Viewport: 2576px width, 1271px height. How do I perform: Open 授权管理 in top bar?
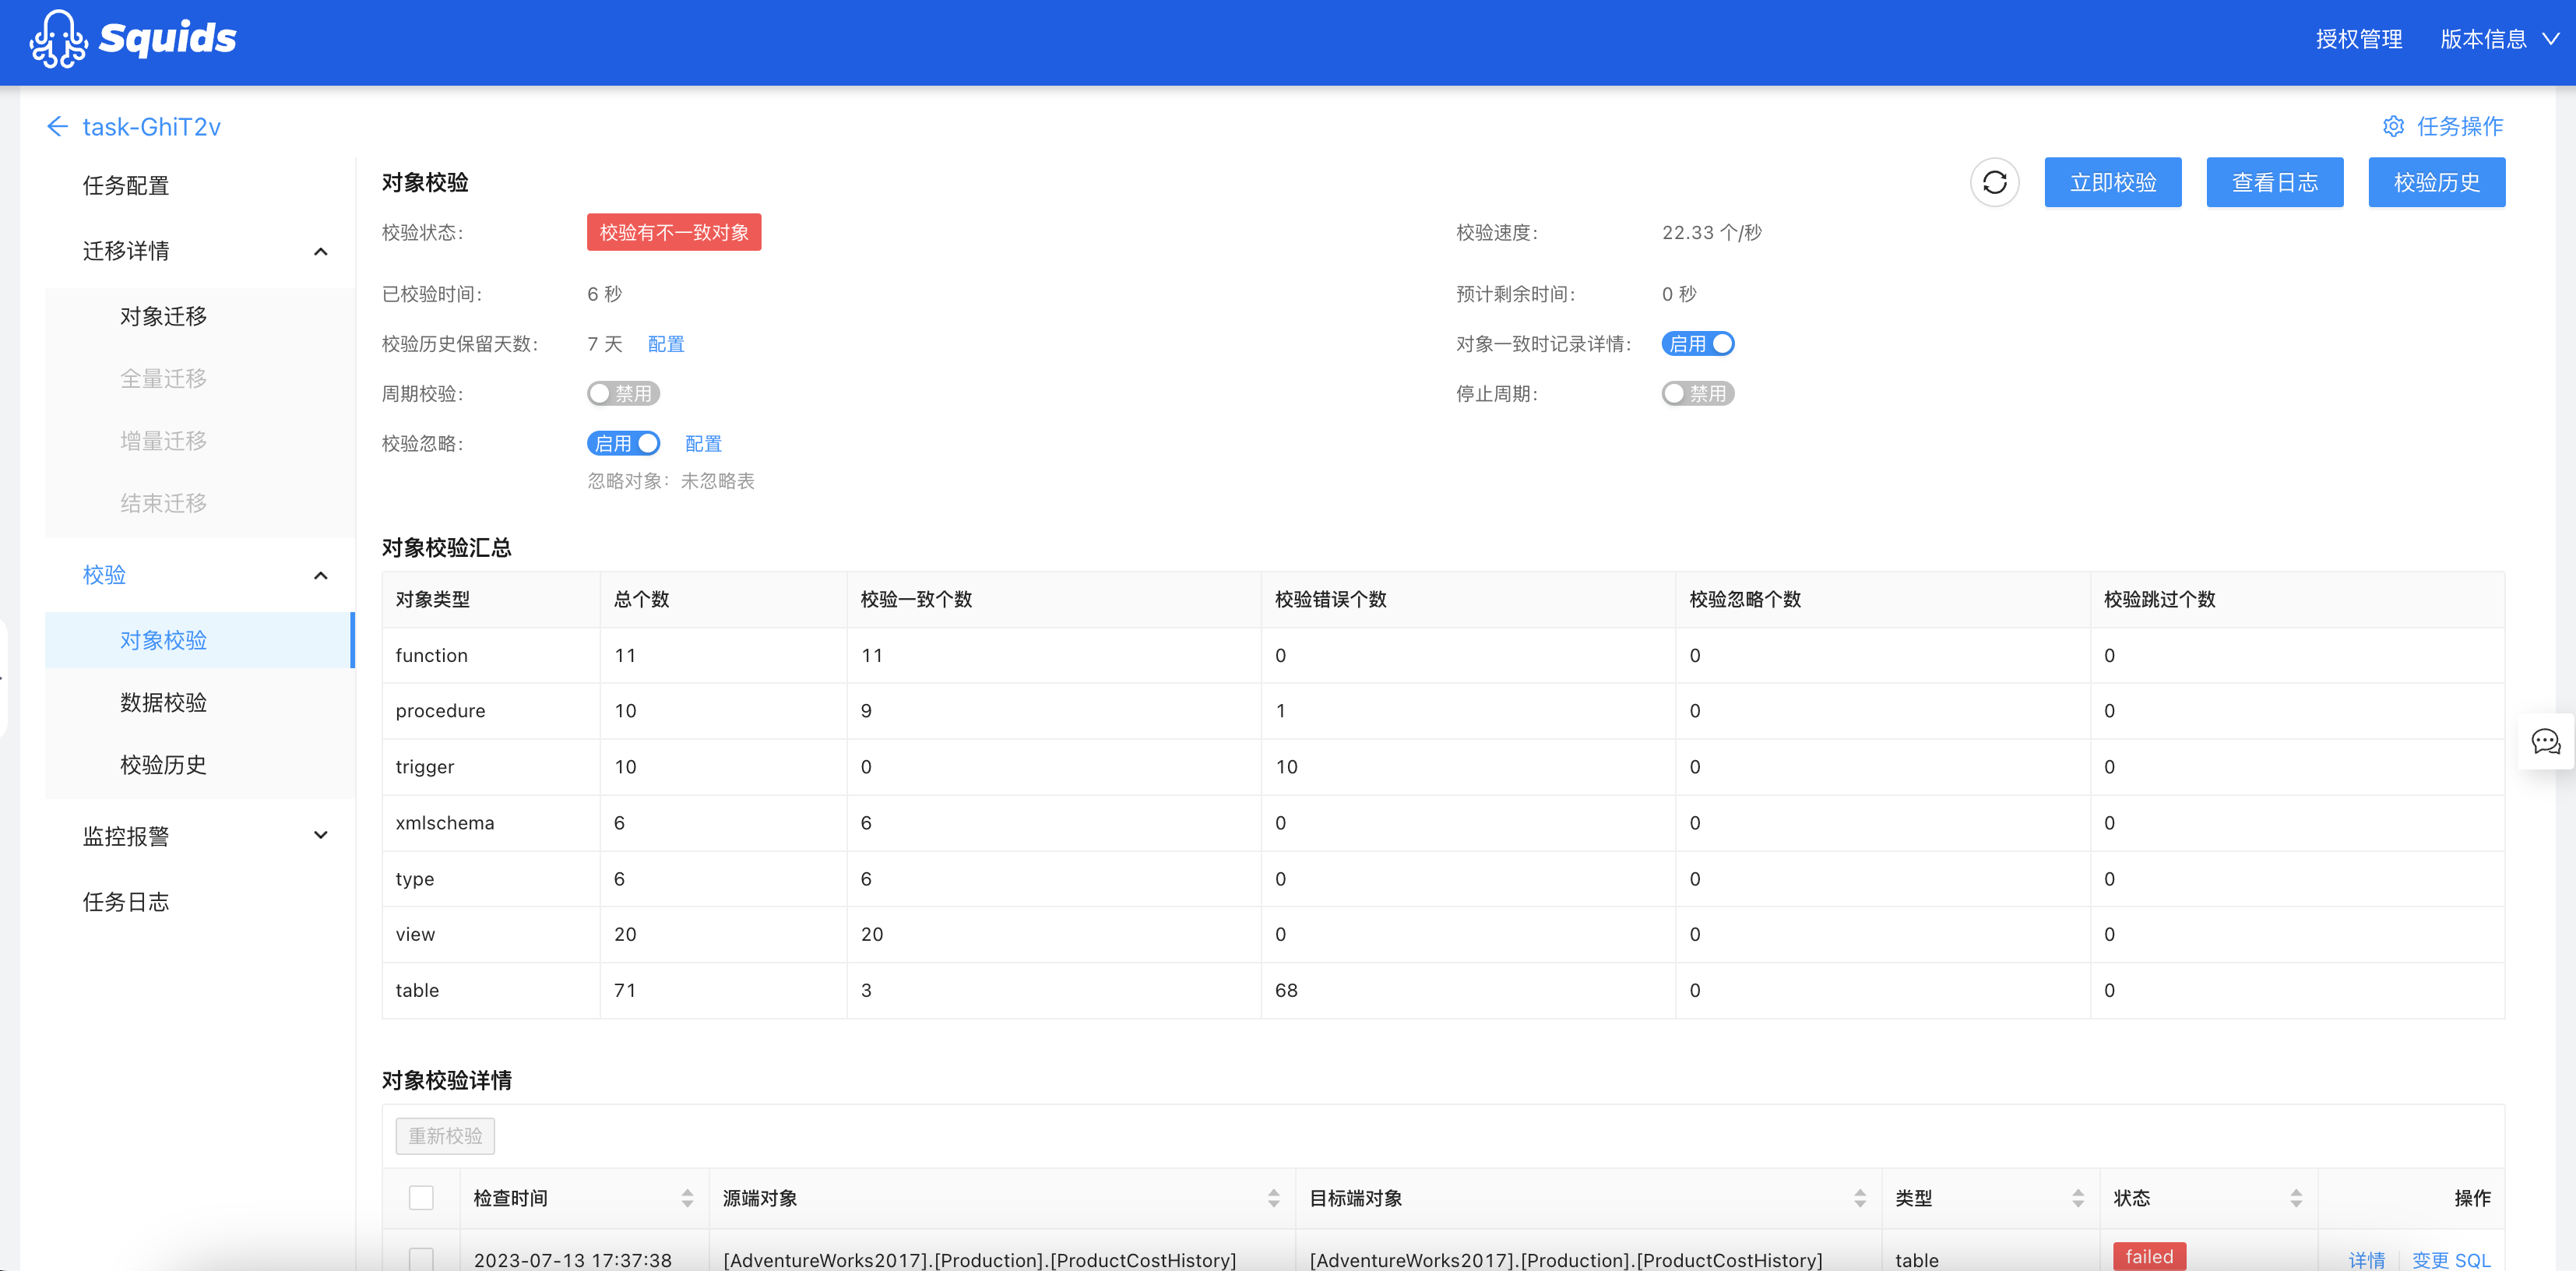tap(2358, 39)
